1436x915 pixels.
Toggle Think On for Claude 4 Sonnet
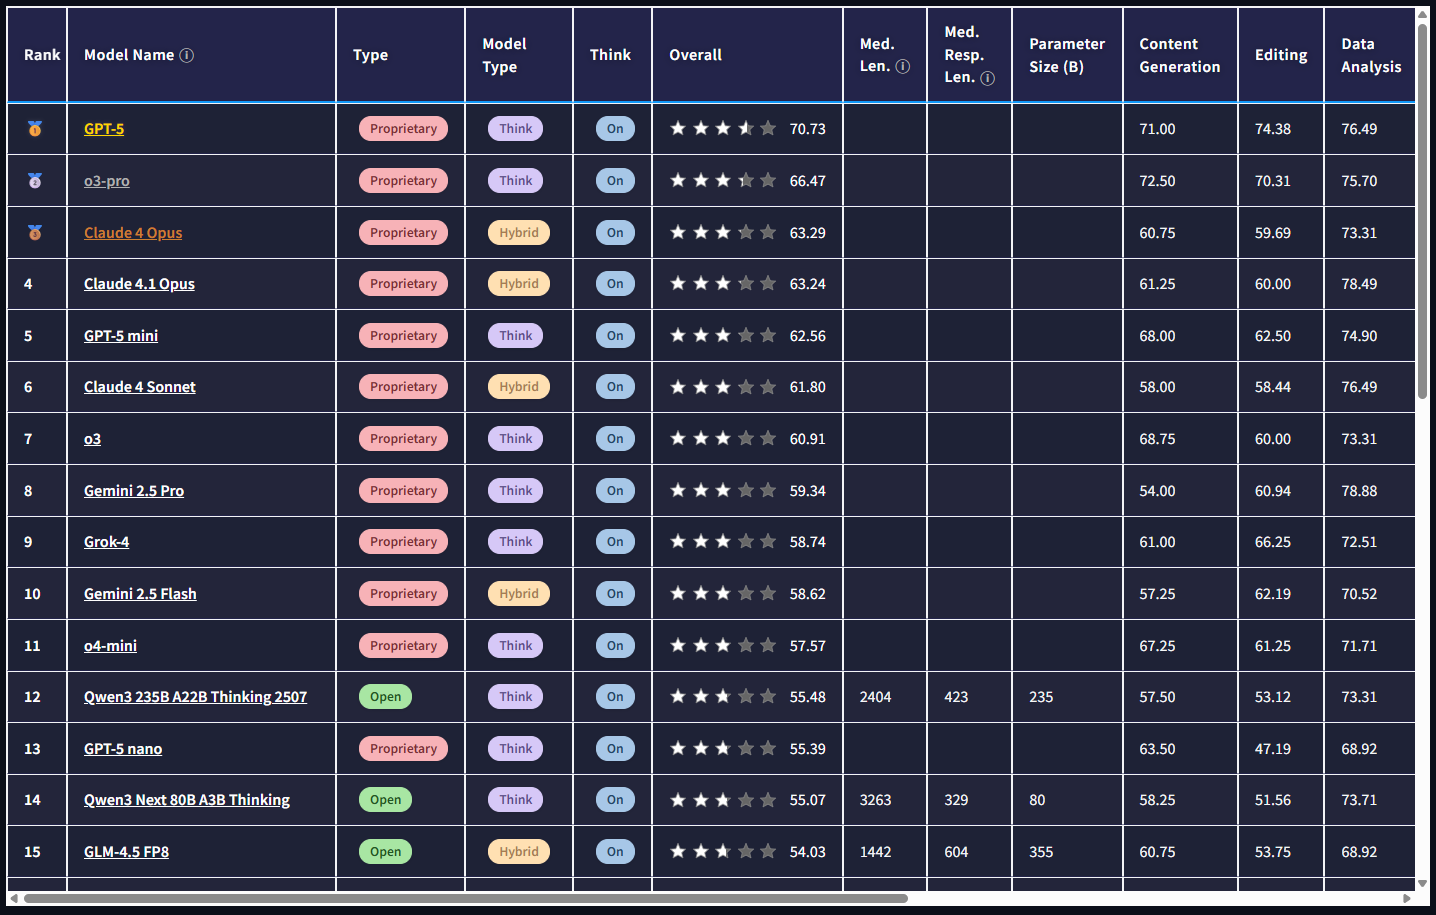(615, 387)
